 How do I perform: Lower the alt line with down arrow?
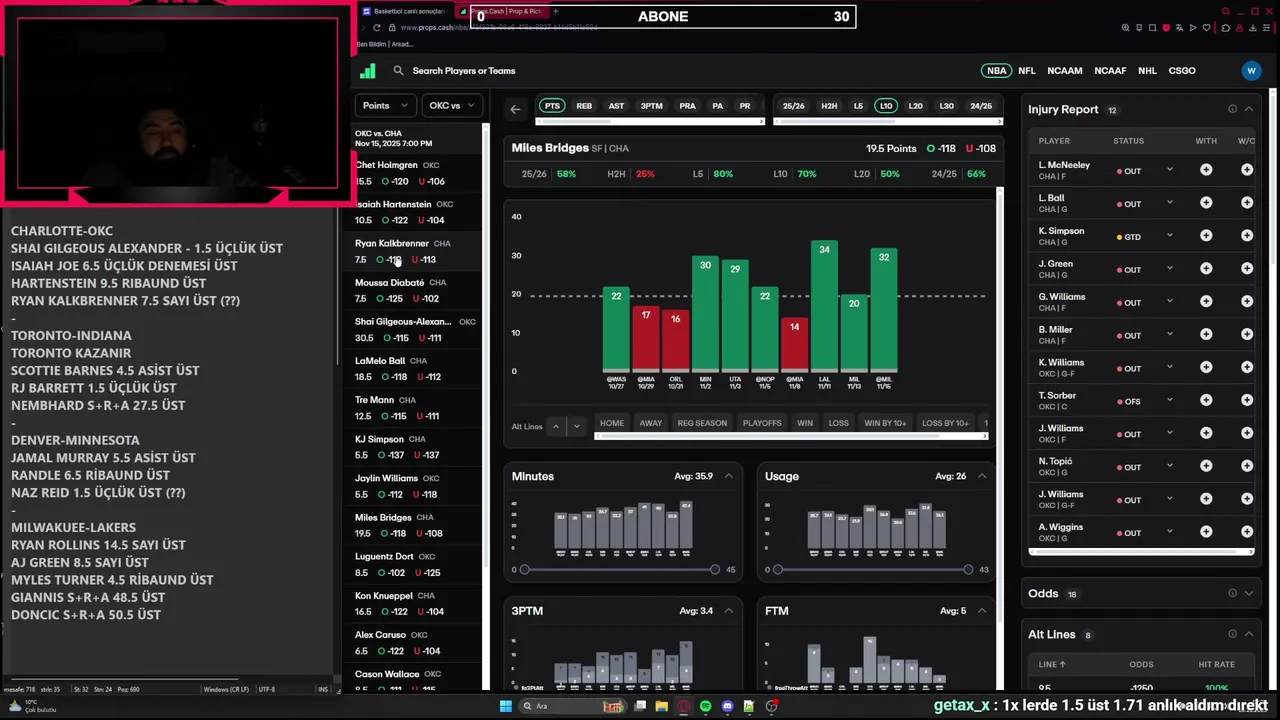[576, 426]
